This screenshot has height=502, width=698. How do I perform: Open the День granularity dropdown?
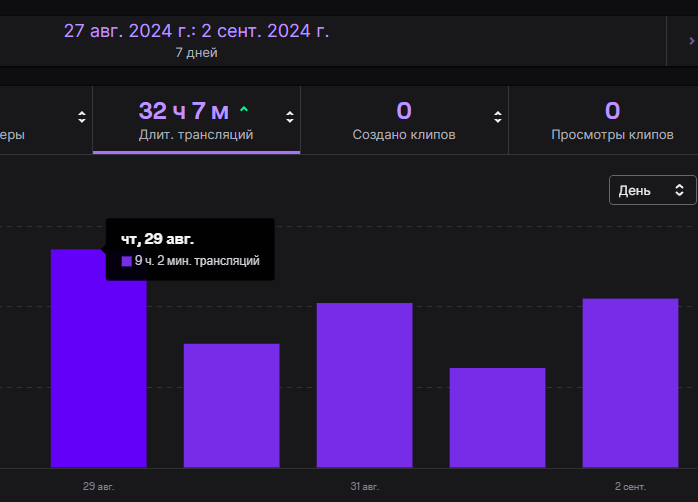click(652, 190)
